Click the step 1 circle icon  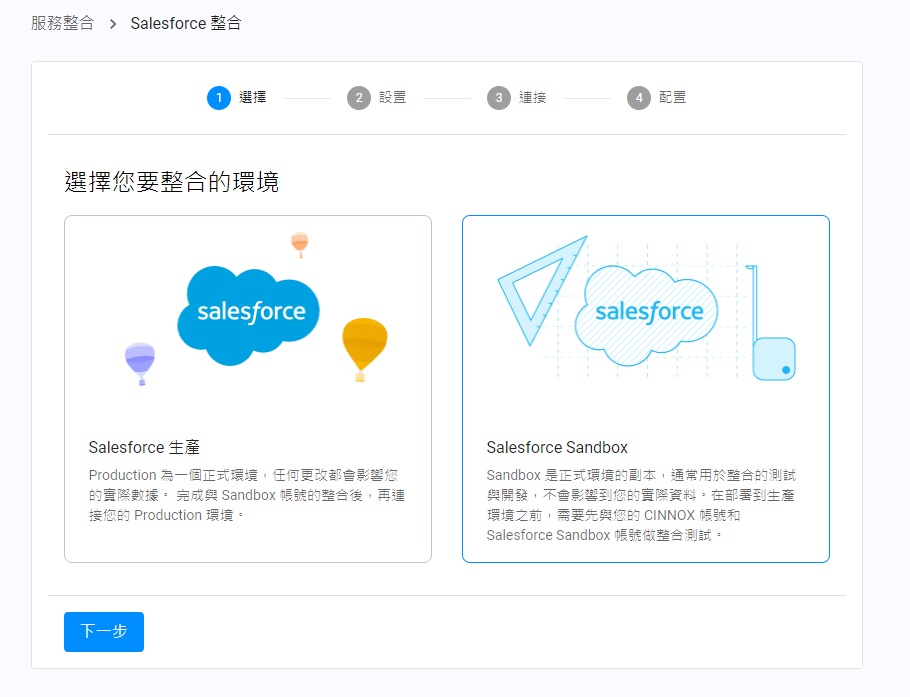(219, 97)
